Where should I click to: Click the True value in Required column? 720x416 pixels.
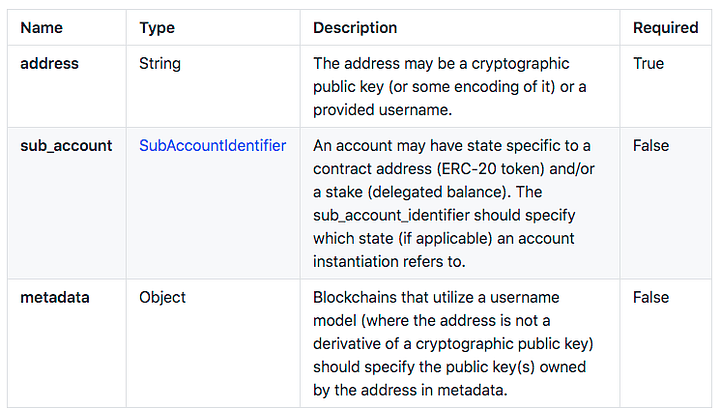[x=648, y=63]
